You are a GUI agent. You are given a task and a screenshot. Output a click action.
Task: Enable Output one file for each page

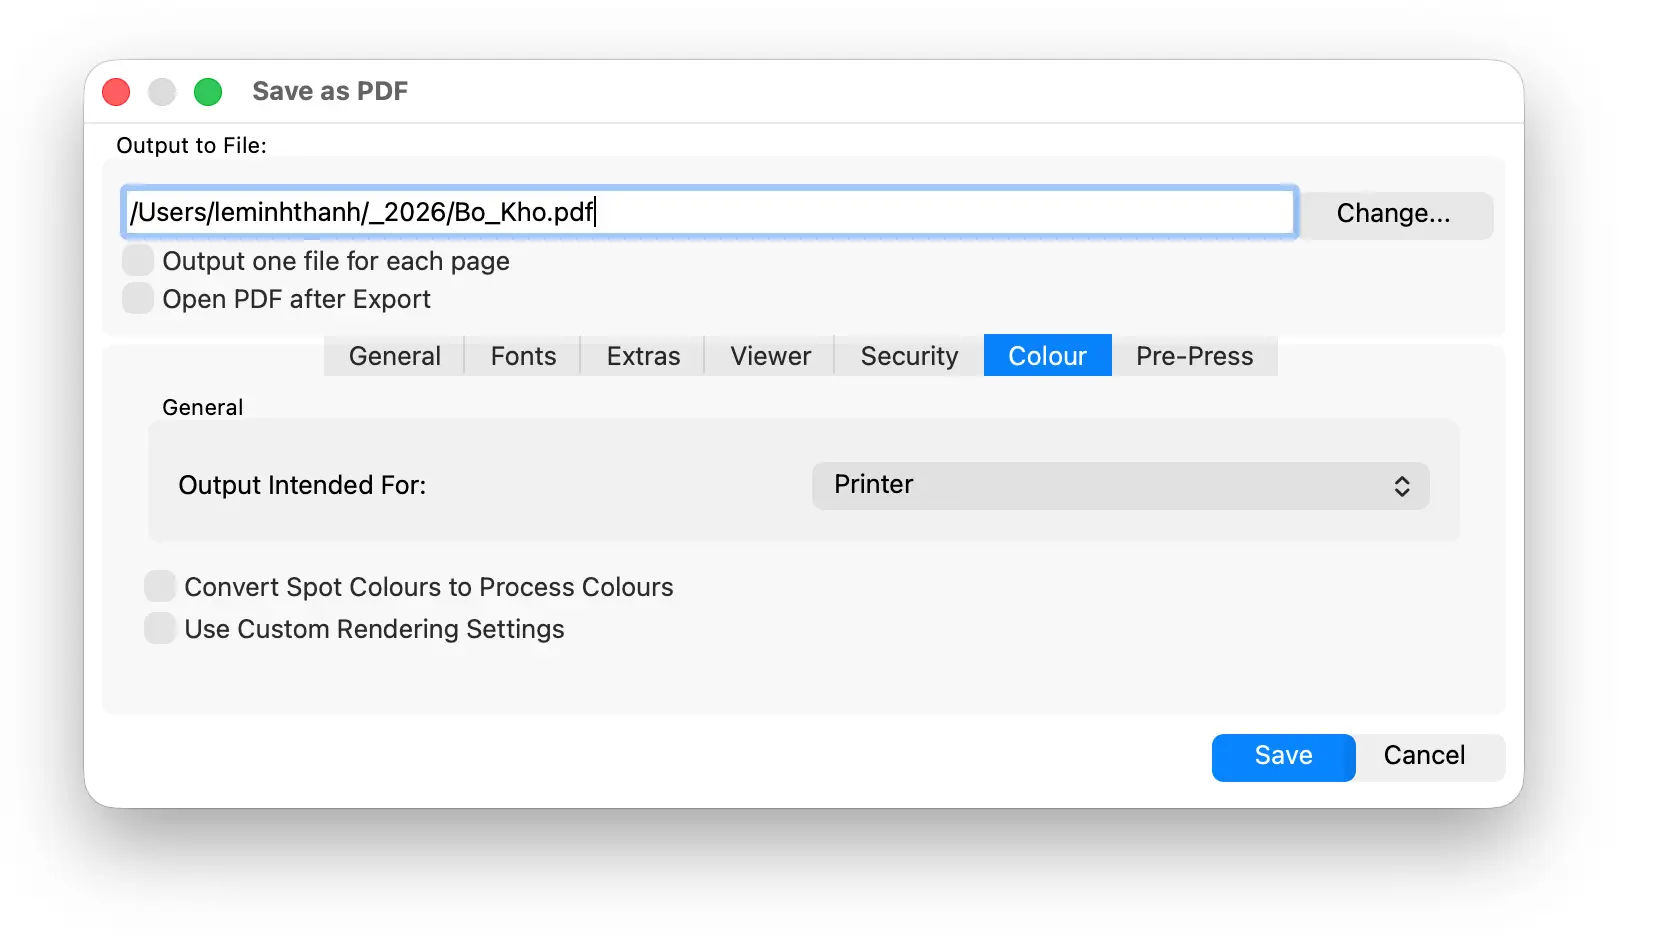pos(138,260)
